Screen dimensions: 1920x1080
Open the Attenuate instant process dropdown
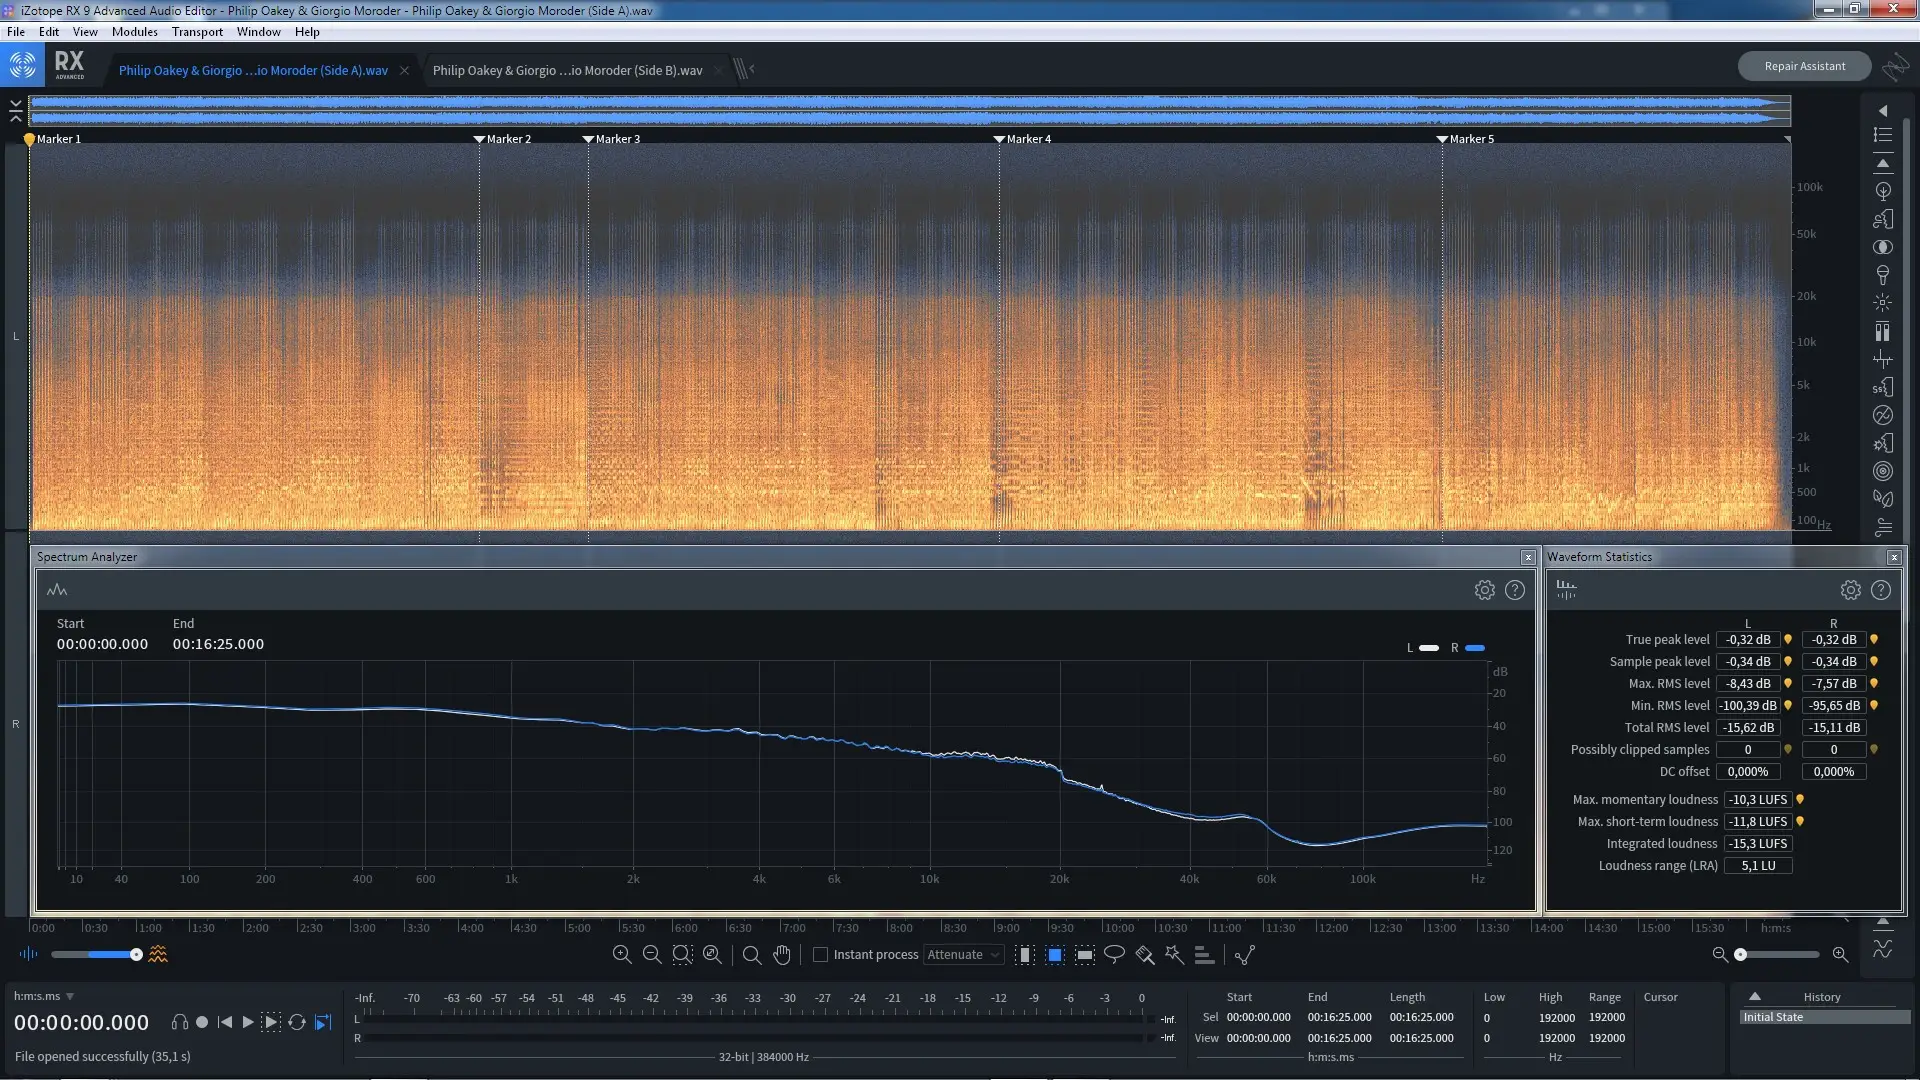(x=963, y=955)
